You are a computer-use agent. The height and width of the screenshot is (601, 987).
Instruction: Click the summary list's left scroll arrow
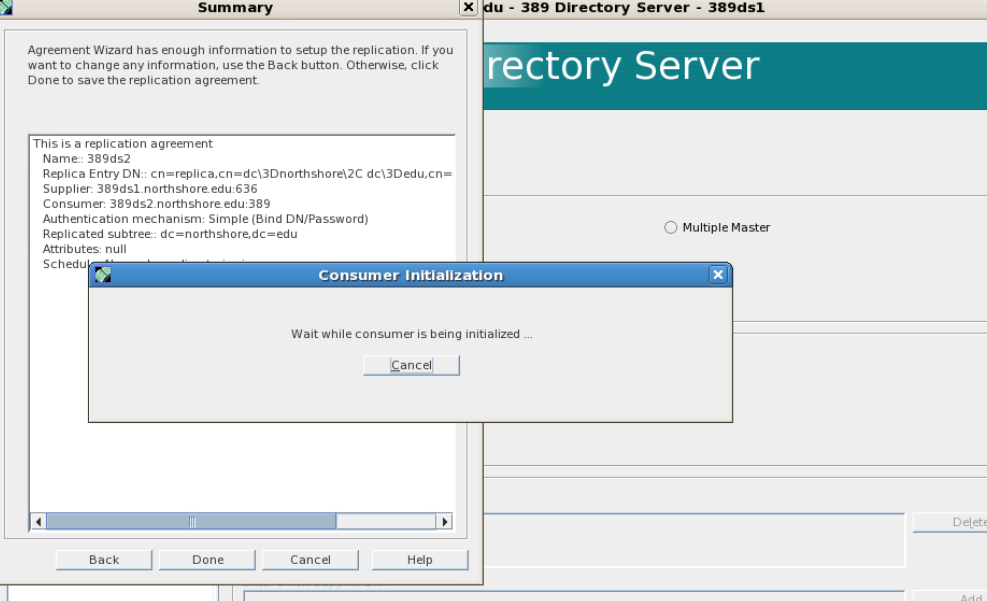tap(38, 521)
